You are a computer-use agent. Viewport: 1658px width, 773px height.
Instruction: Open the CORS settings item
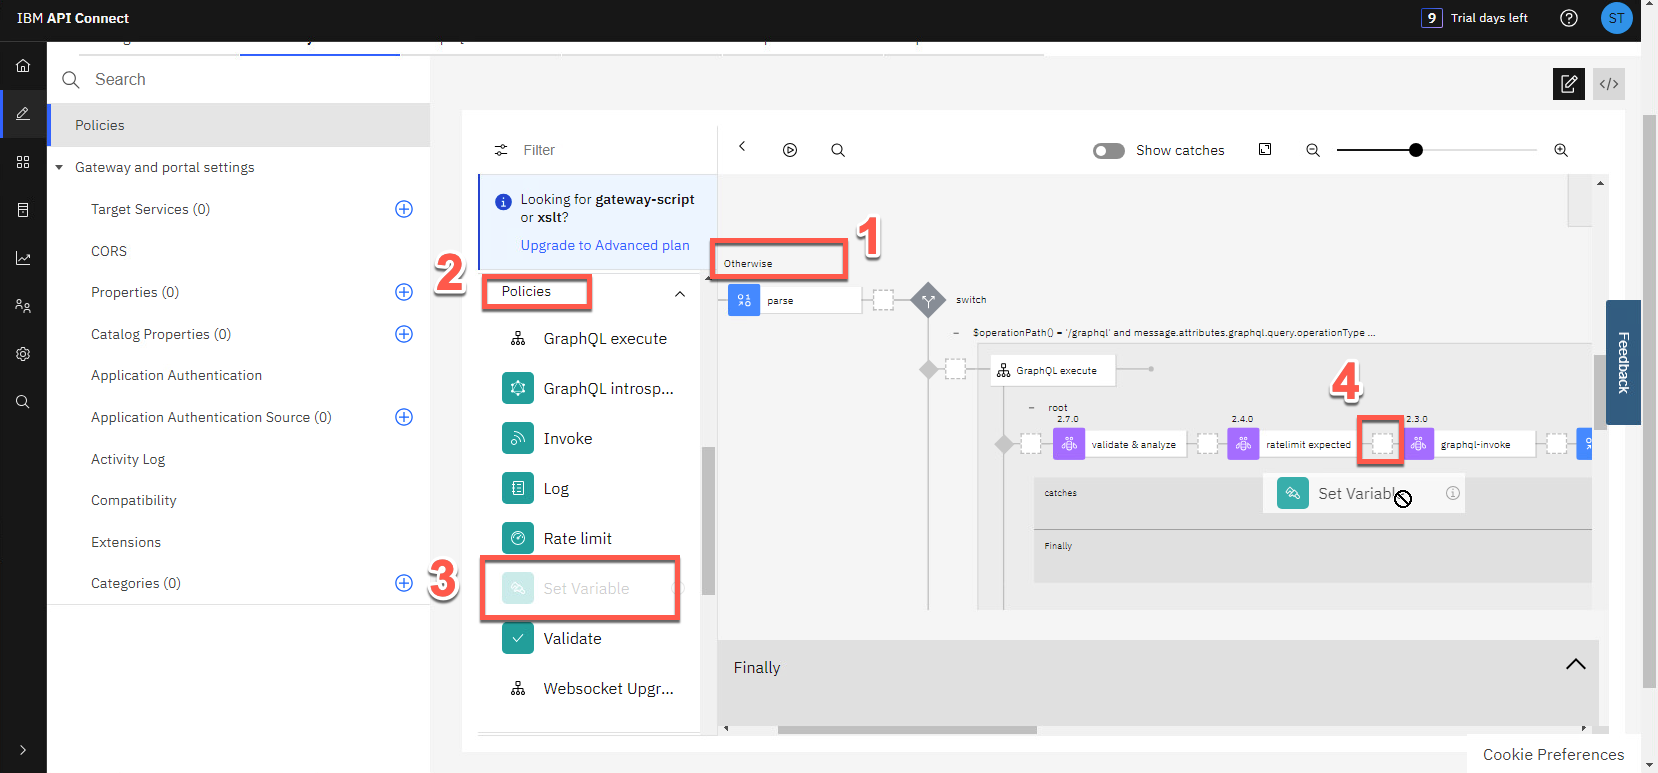coord(109,251)
